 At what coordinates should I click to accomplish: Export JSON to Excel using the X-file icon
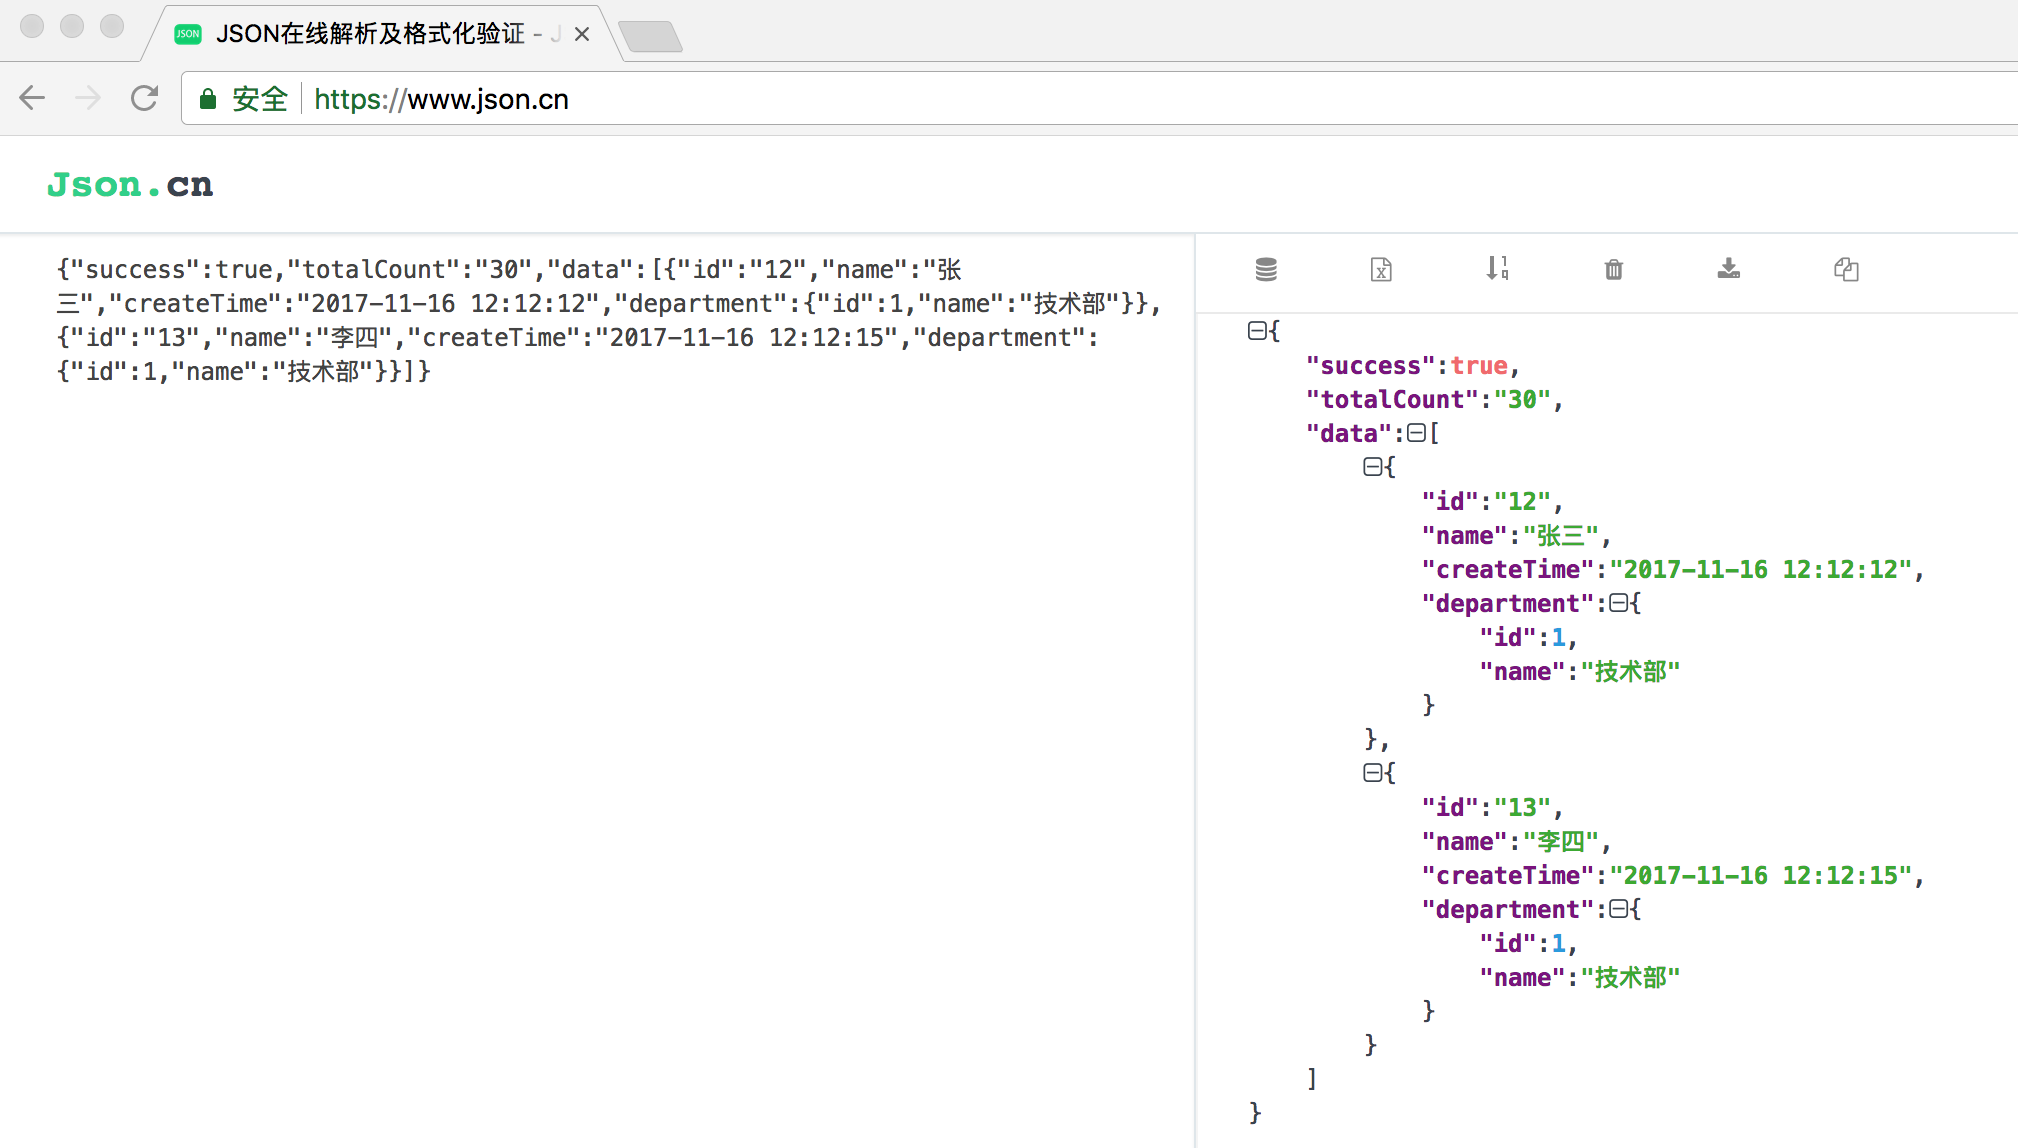pyautogui.click(x=1381, y=270)
